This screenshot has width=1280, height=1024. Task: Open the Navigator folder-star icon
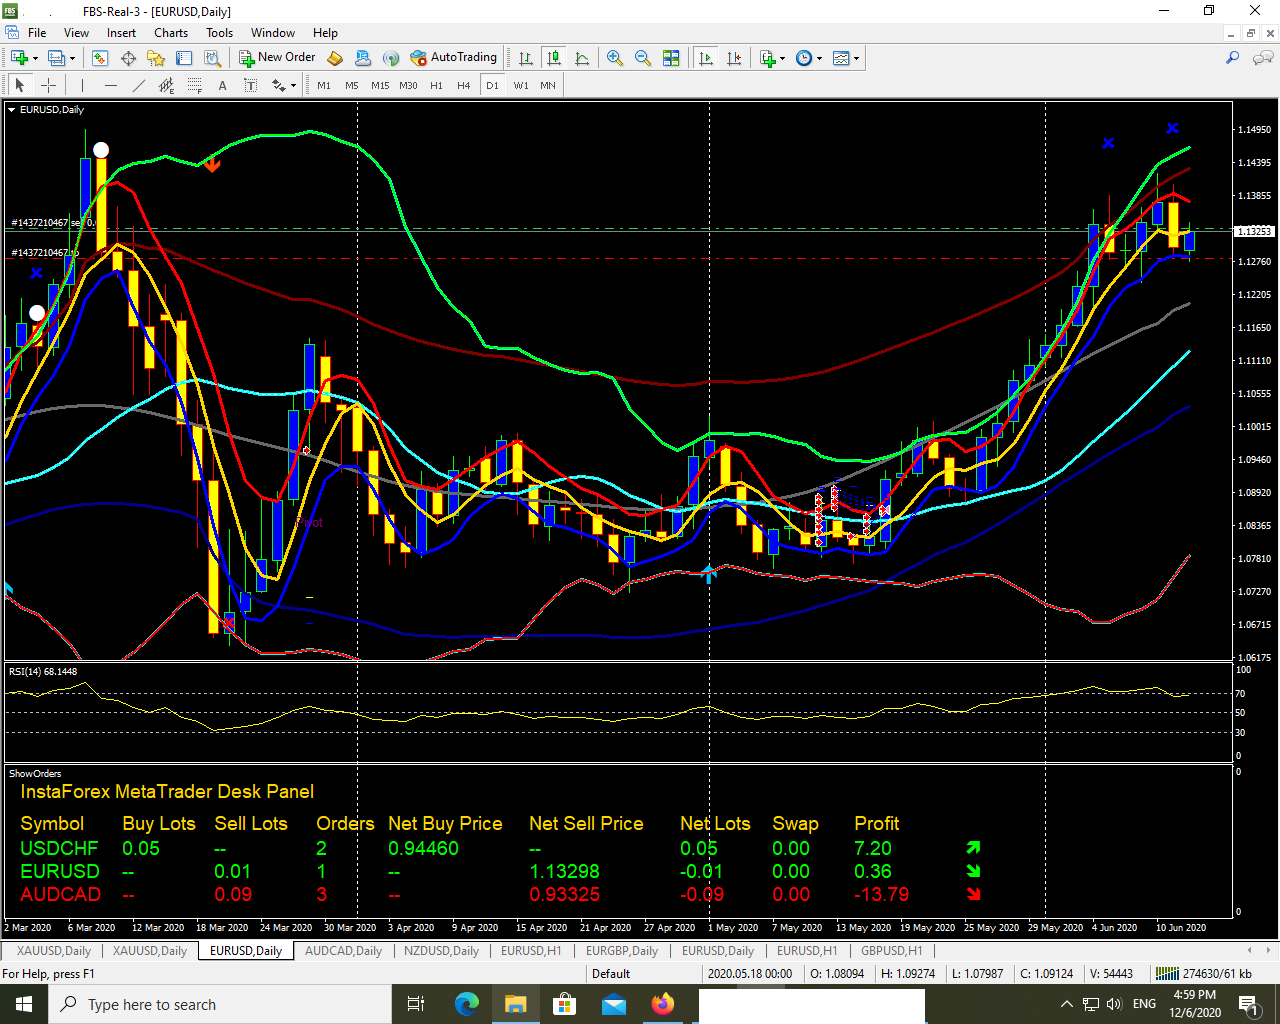(x=156, y=58)
